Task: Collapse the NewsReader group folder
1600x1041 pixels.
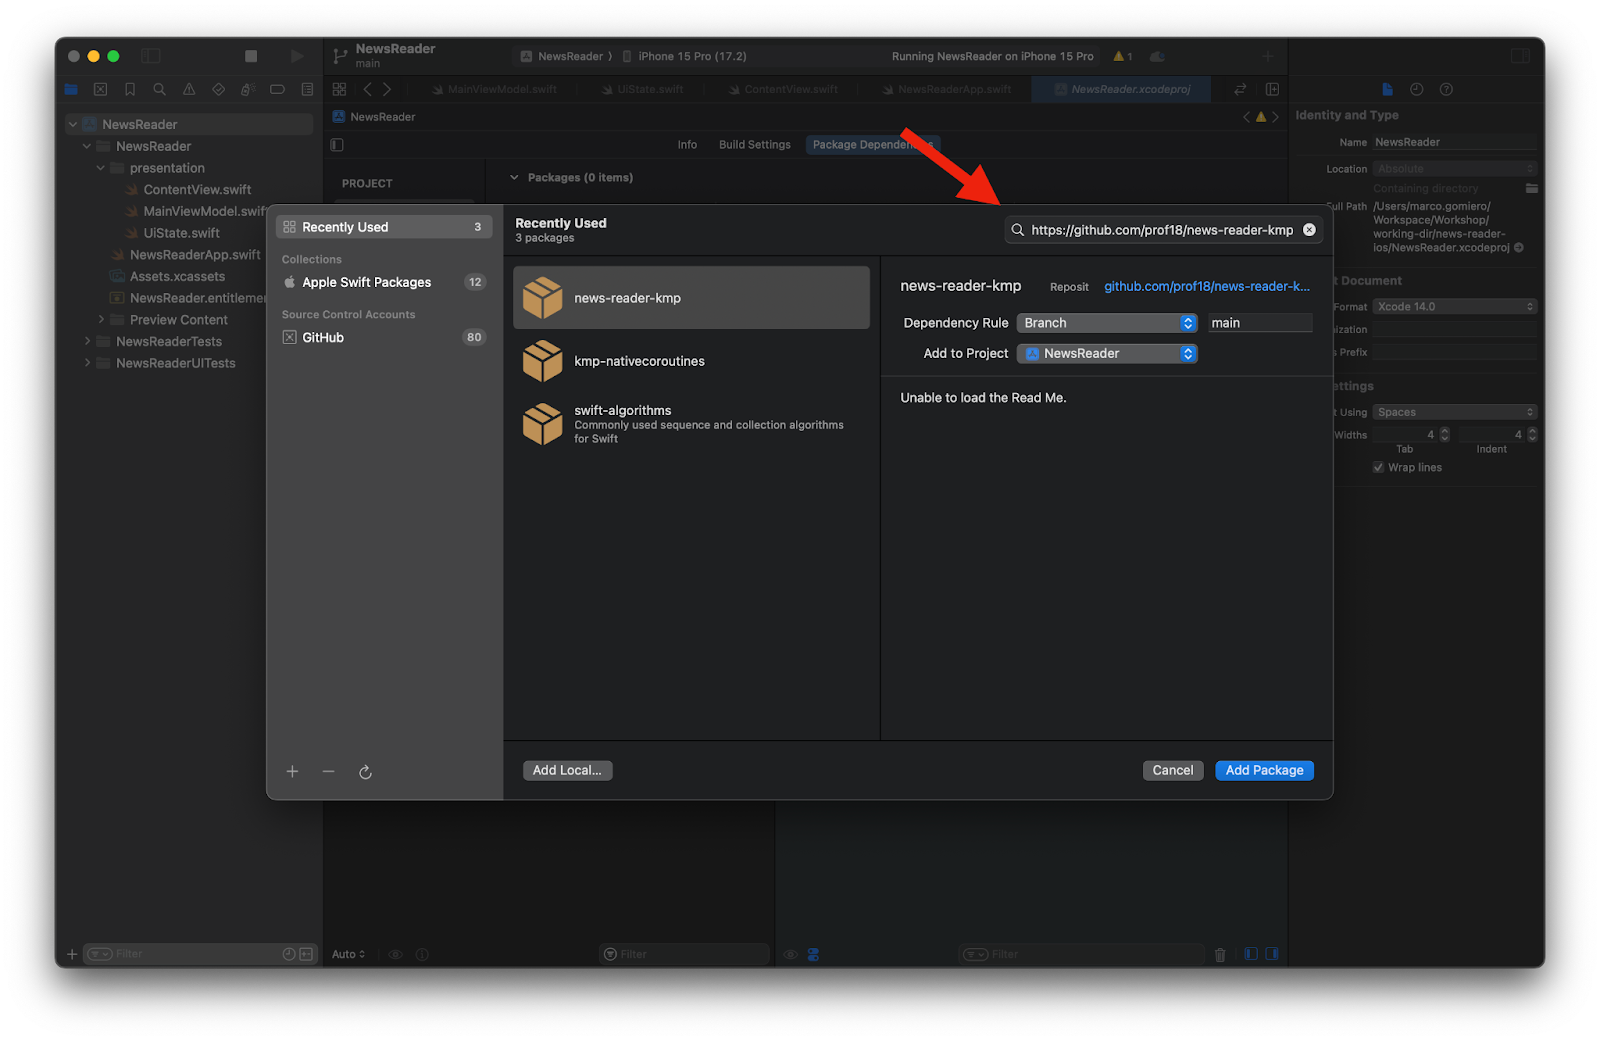Action: 87,146
